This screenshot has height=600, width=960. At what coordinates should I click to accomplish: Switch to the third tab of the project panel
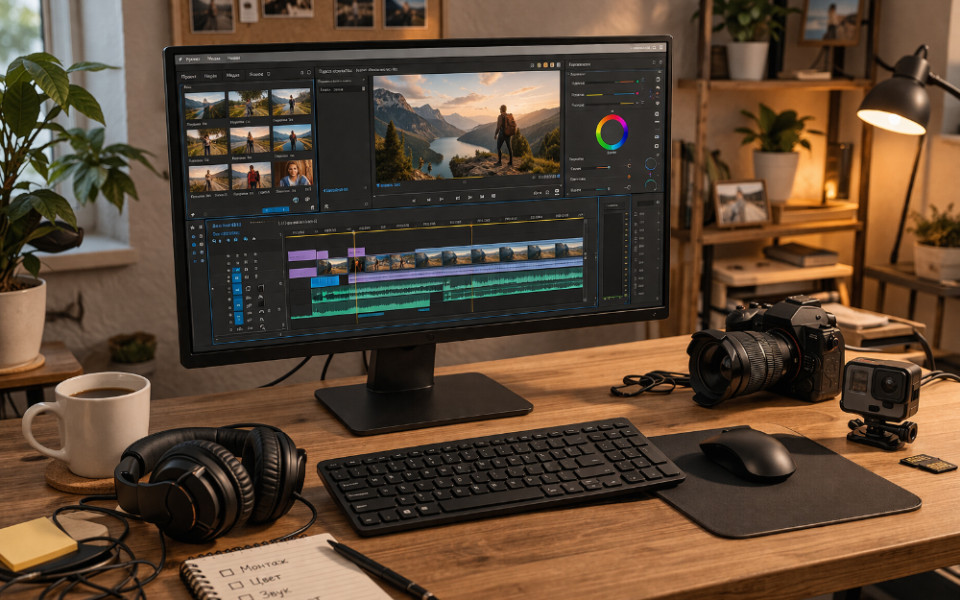233,76
